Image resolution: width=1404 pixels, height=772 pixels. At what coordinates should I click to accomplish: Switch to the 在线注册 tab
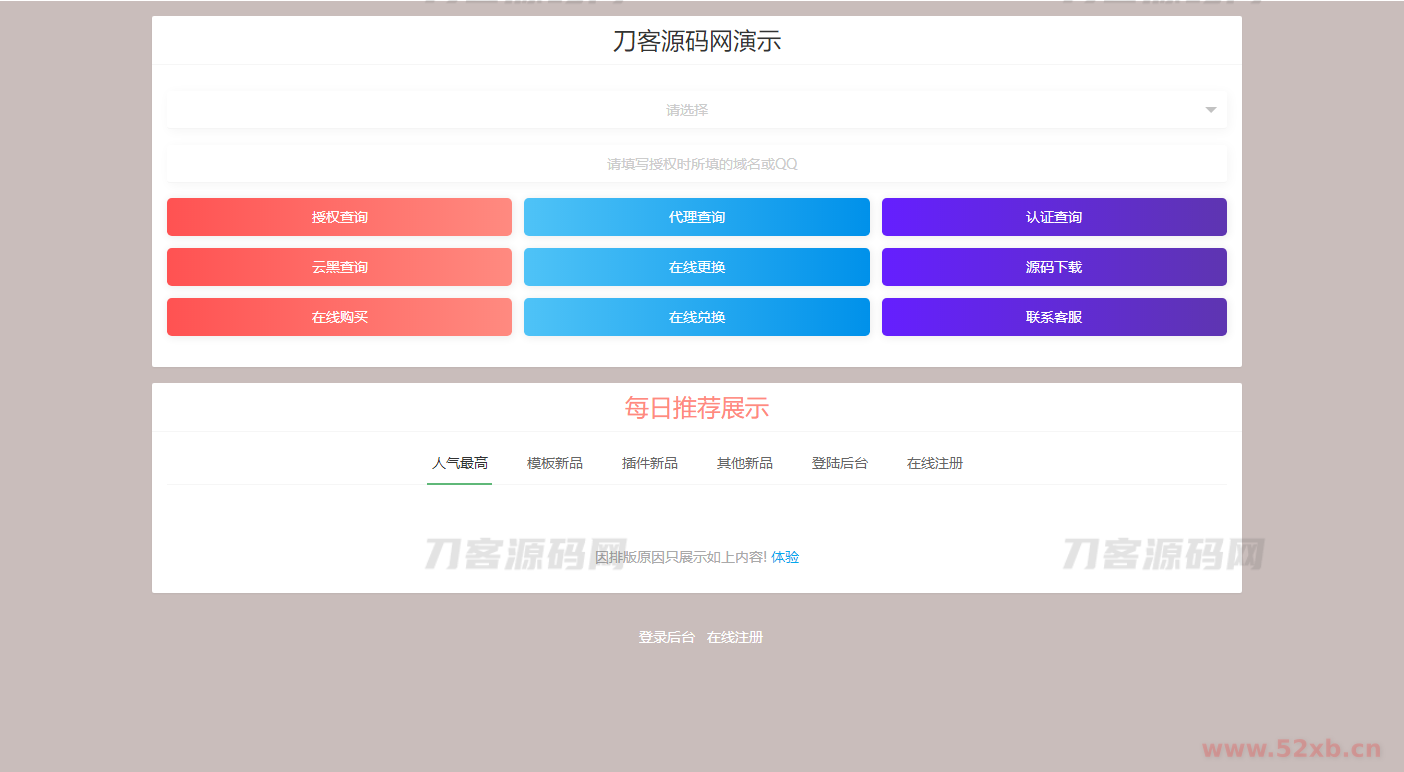(x=934, y=463)
